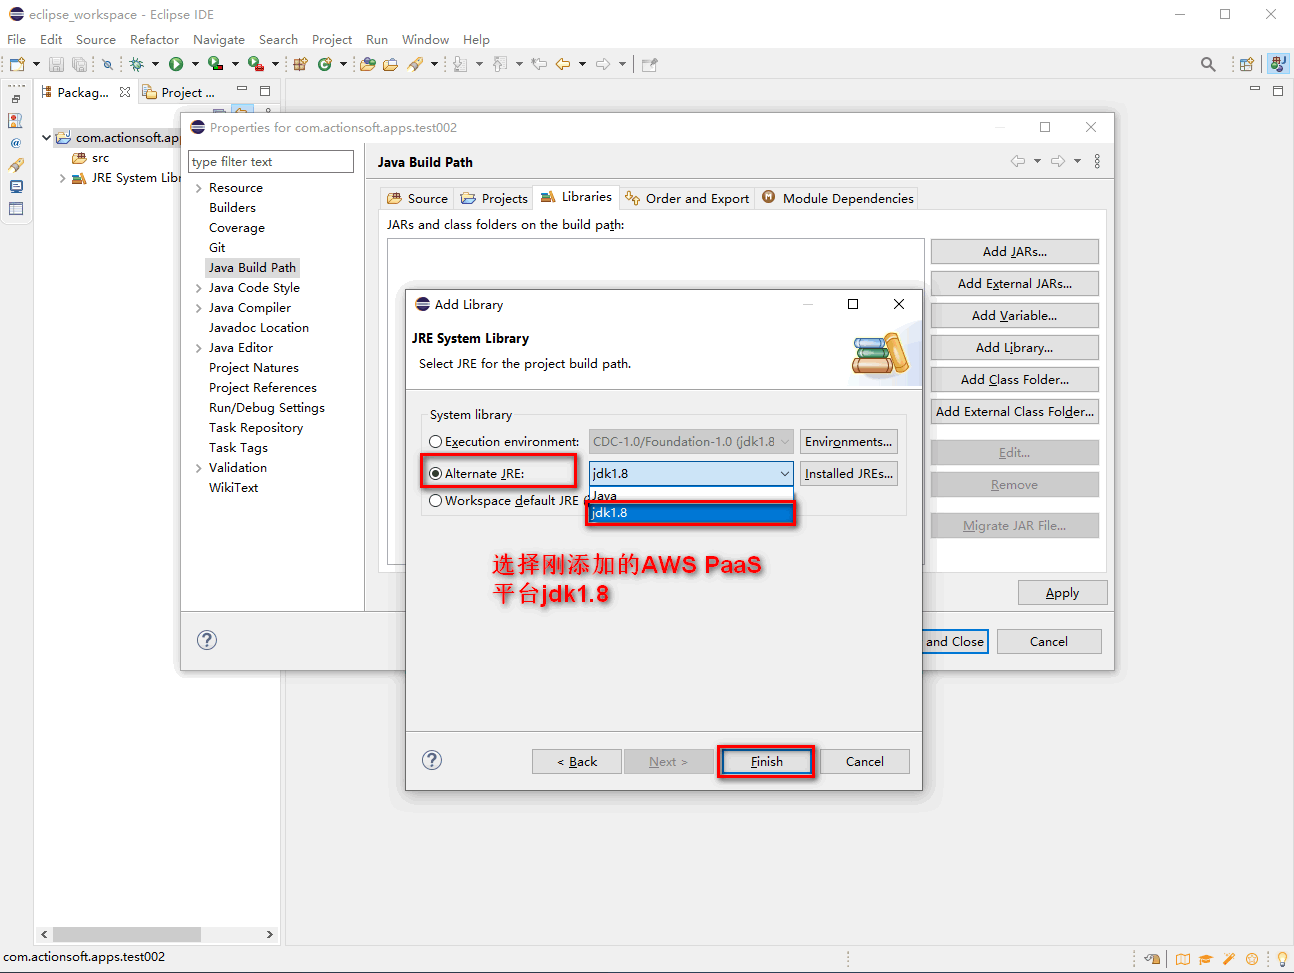Open the Java perspective icon at top right
The image size is (1294, 973).
pos(1277,64)
